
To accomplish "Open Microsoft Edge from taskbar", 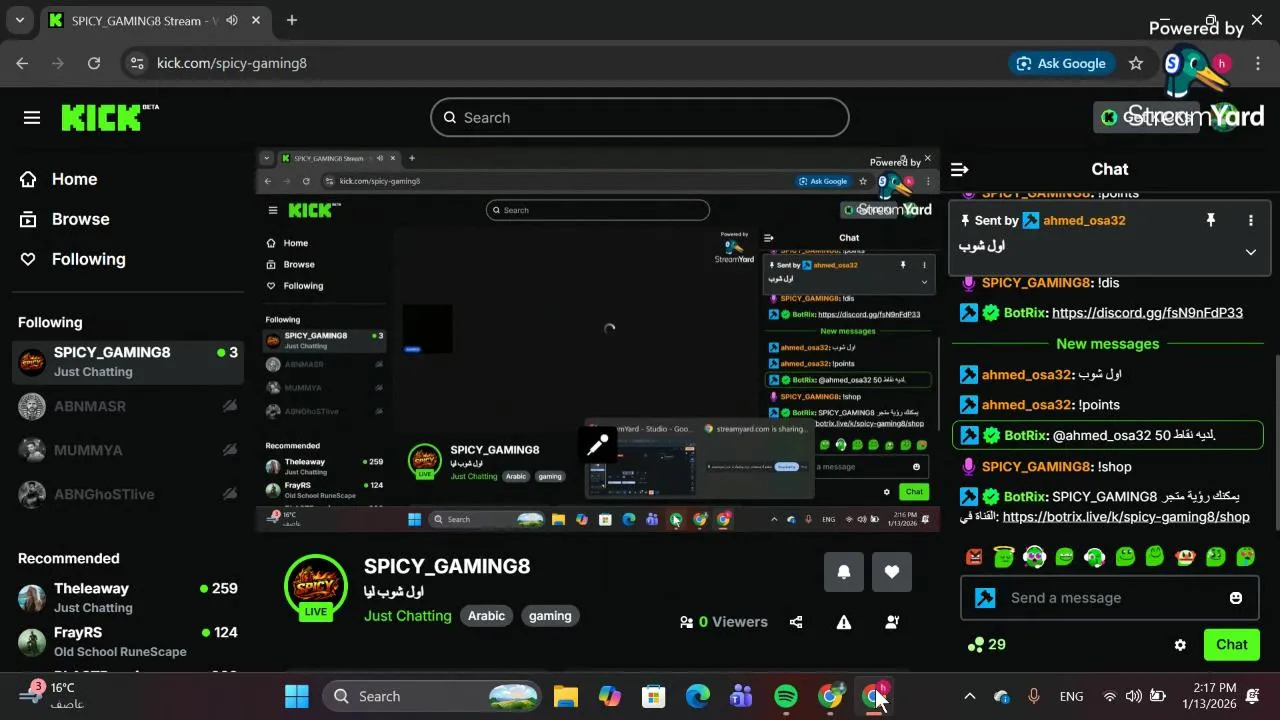I will [698, 696].
